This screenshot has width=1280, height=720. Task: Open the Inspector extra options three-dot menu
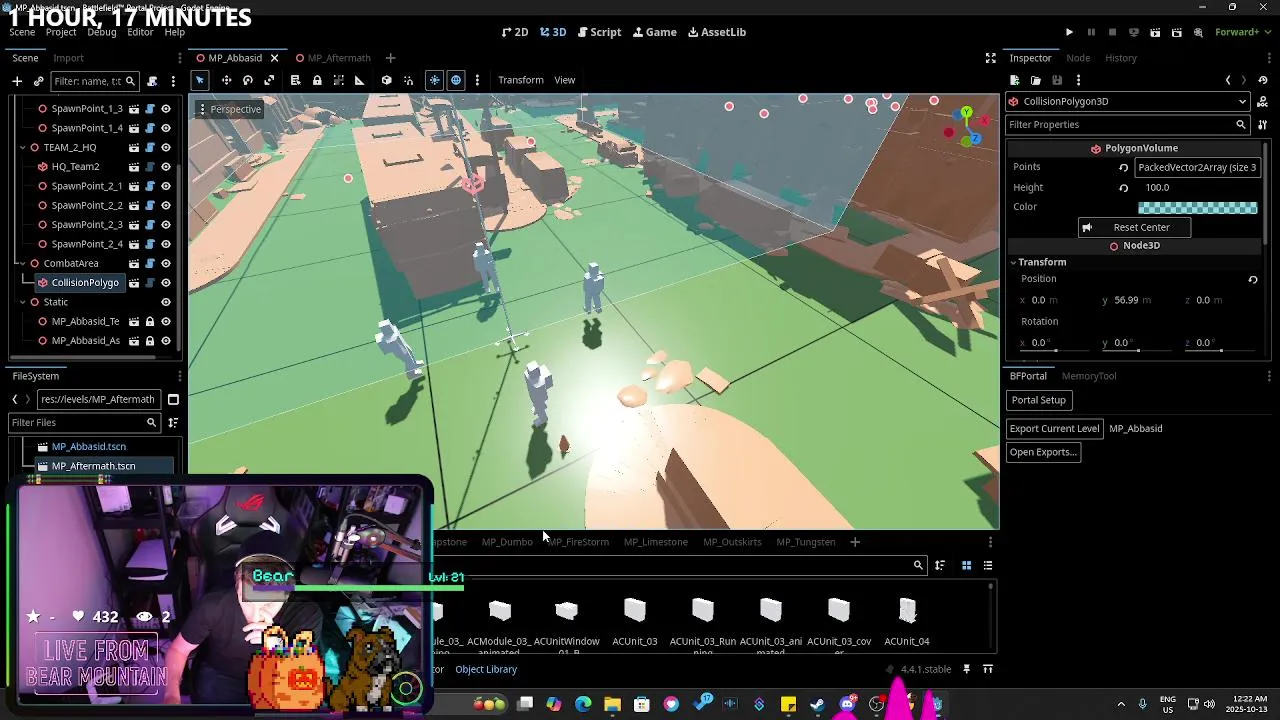1078,80
